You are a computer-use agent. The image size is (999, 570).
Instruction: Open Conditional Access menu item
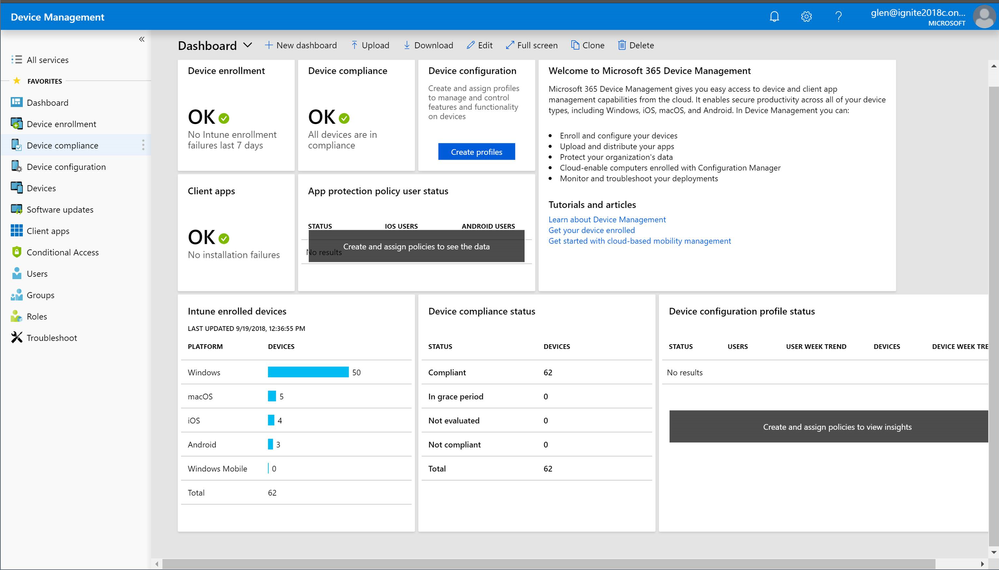[62, 252]
